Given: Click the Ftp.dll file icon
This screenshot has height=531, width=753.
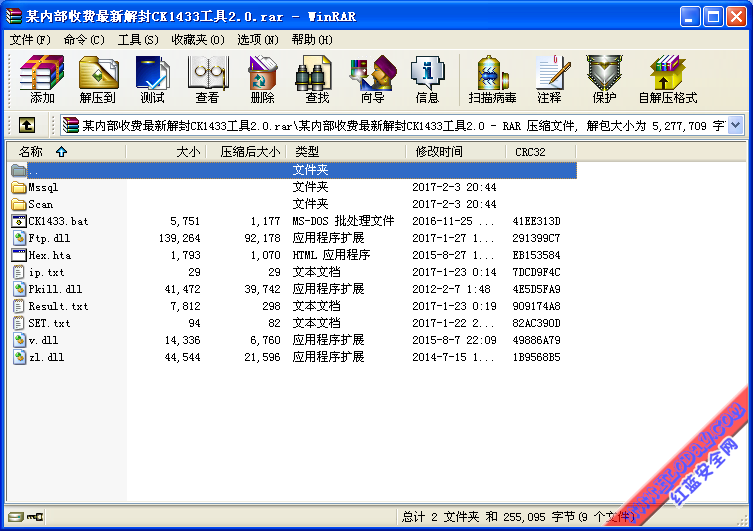Looking at the screenshot, I should pos(18,238).
